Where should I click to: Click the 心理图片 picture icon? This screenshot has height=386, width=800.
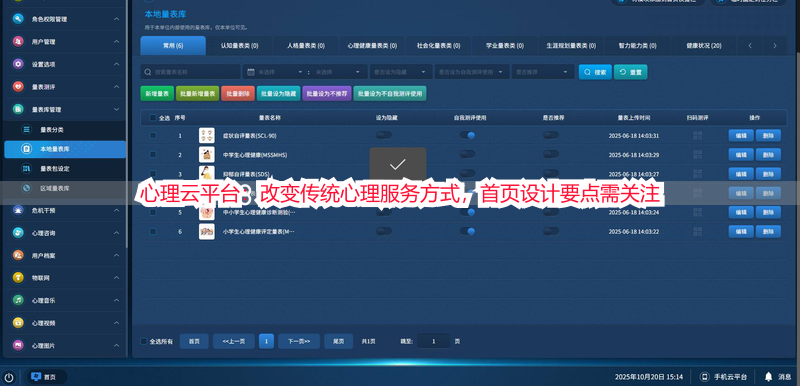coord(18,345)
